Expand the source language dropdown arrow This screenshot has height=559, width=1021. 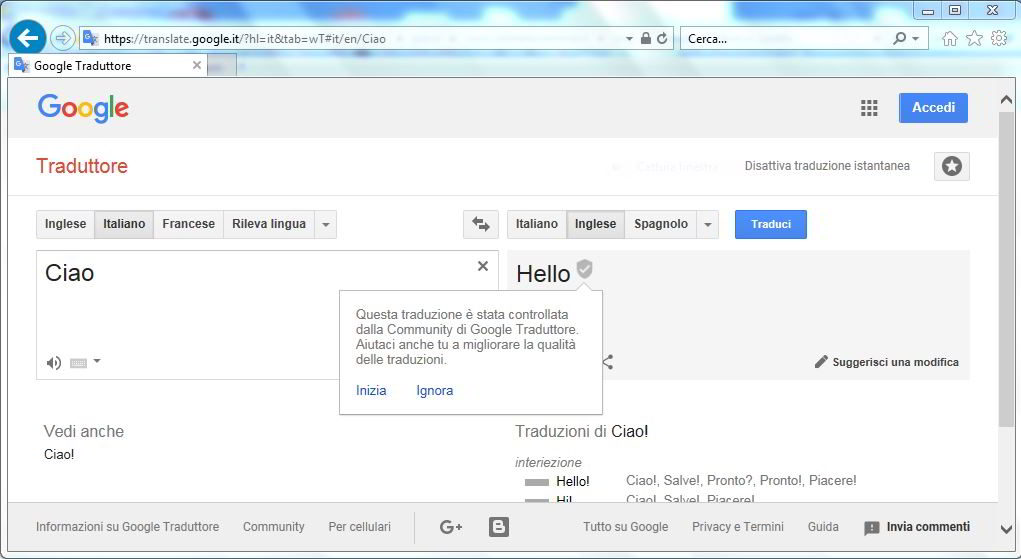326,225
